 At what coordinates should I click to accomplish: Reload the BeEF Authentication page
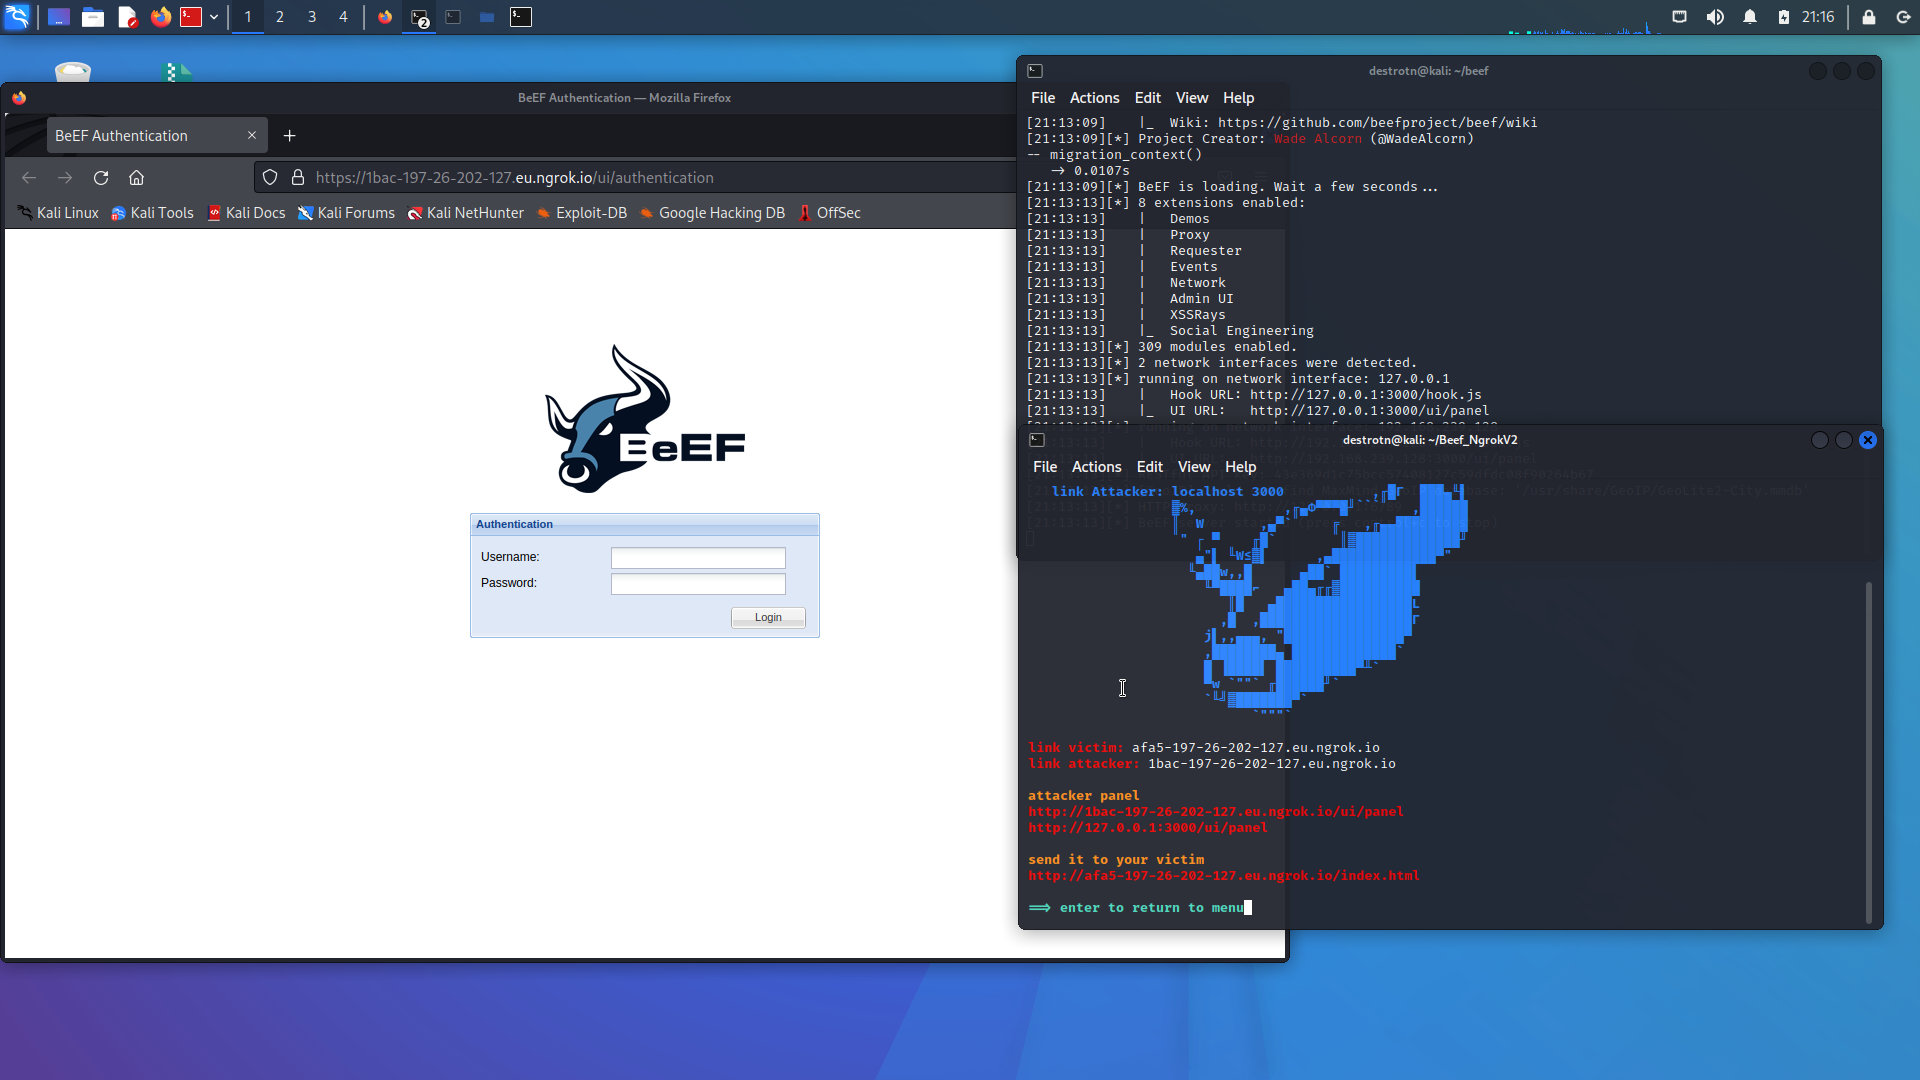pyautogui.click(x=101, y=177)
